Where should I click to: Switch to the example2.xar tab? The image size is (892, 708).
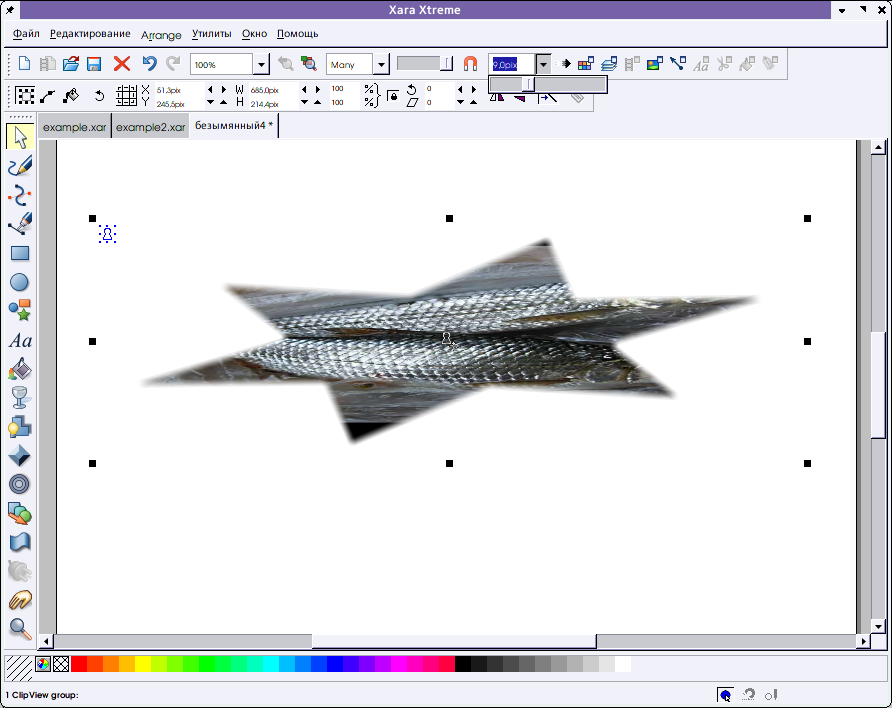149,128
